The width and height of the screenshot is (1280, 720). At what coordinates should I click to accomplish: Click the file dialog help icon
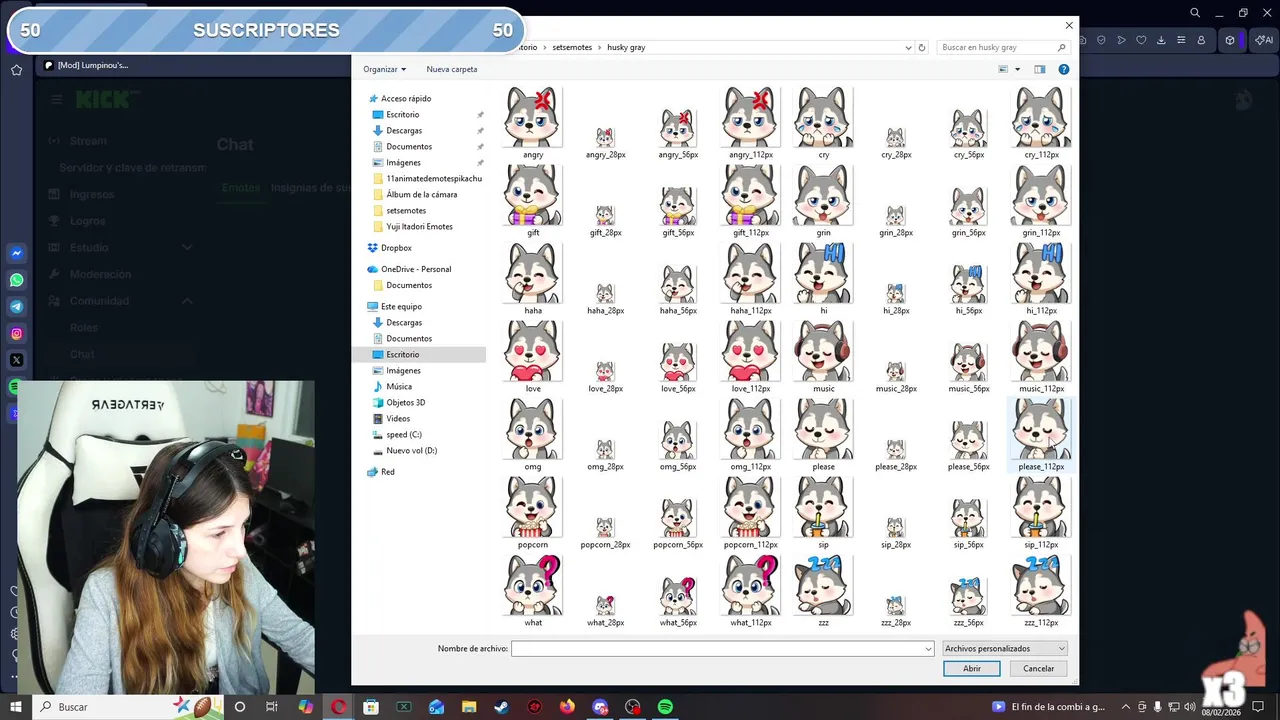(x=1064, y=69)
